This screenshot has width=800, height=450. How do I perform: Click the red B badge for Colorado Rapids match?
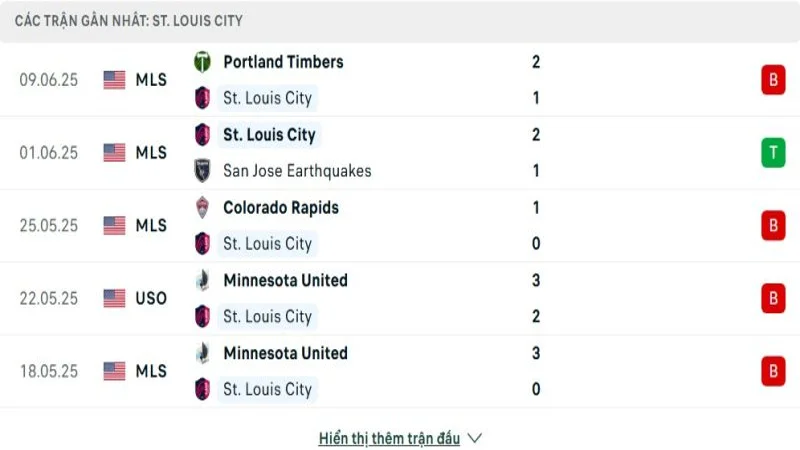772,226
